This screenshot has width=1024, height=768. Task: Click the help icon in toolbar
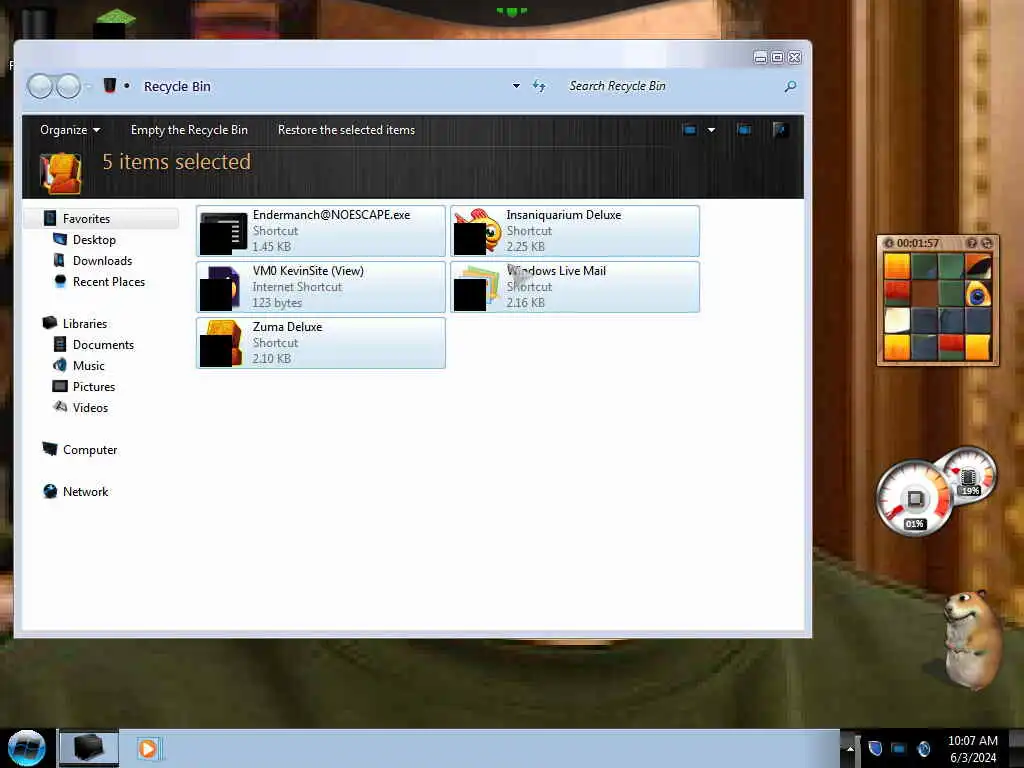[780, 130]
